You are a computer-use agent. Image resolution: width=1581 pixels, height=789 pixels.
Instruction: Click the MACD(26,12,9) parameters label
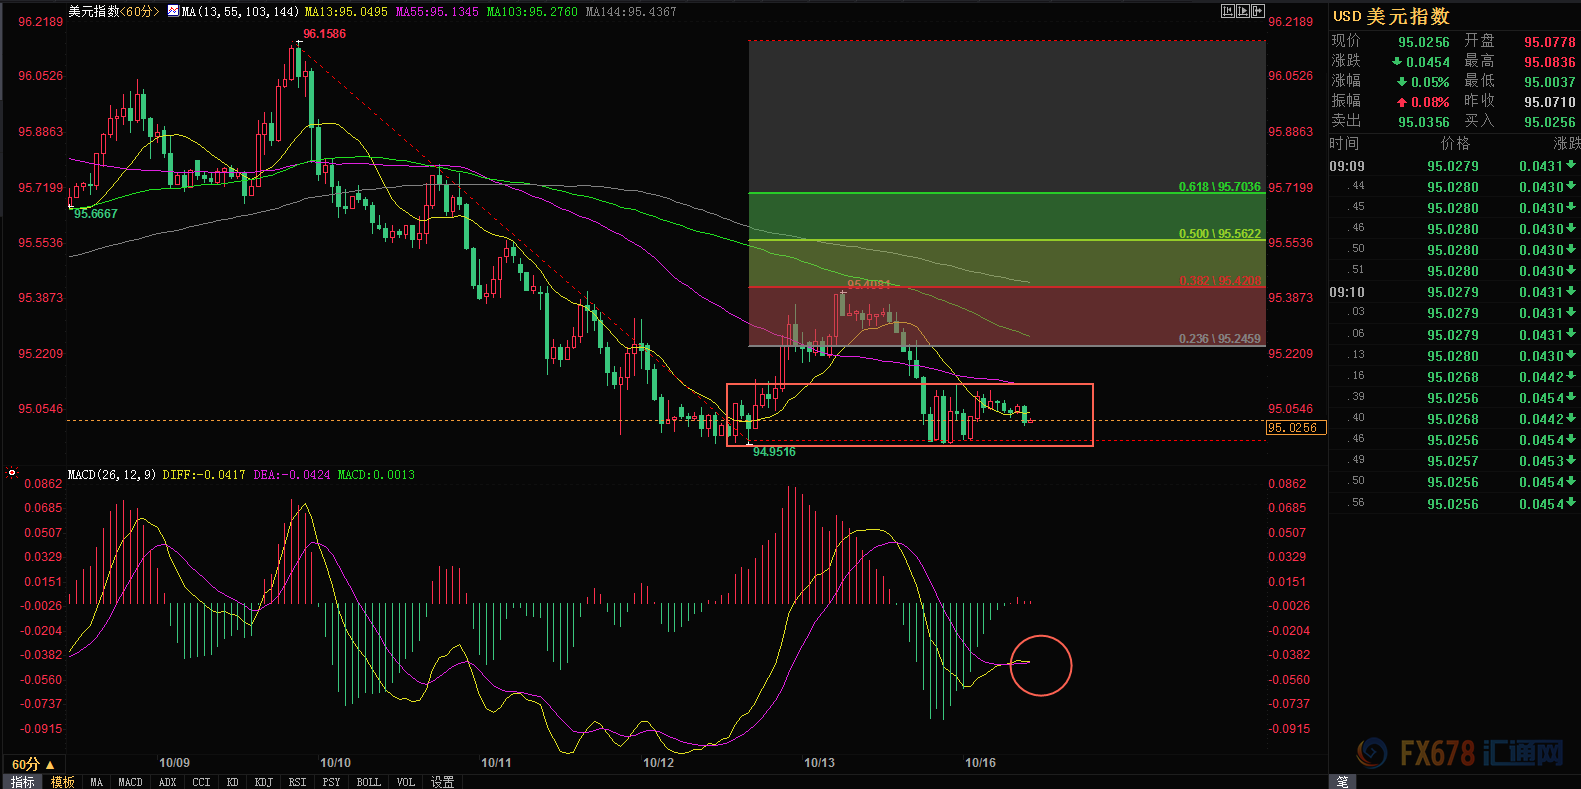point(111,475)
